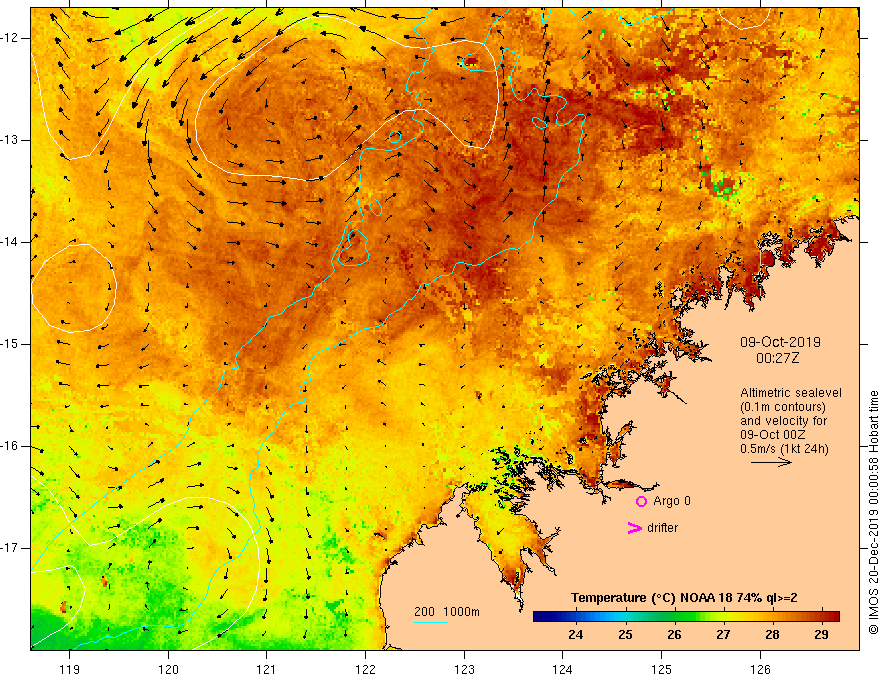Viewport: 880px width, 680px height.
Task: Click the '00:27Z' time label
Action: point(777,358)
